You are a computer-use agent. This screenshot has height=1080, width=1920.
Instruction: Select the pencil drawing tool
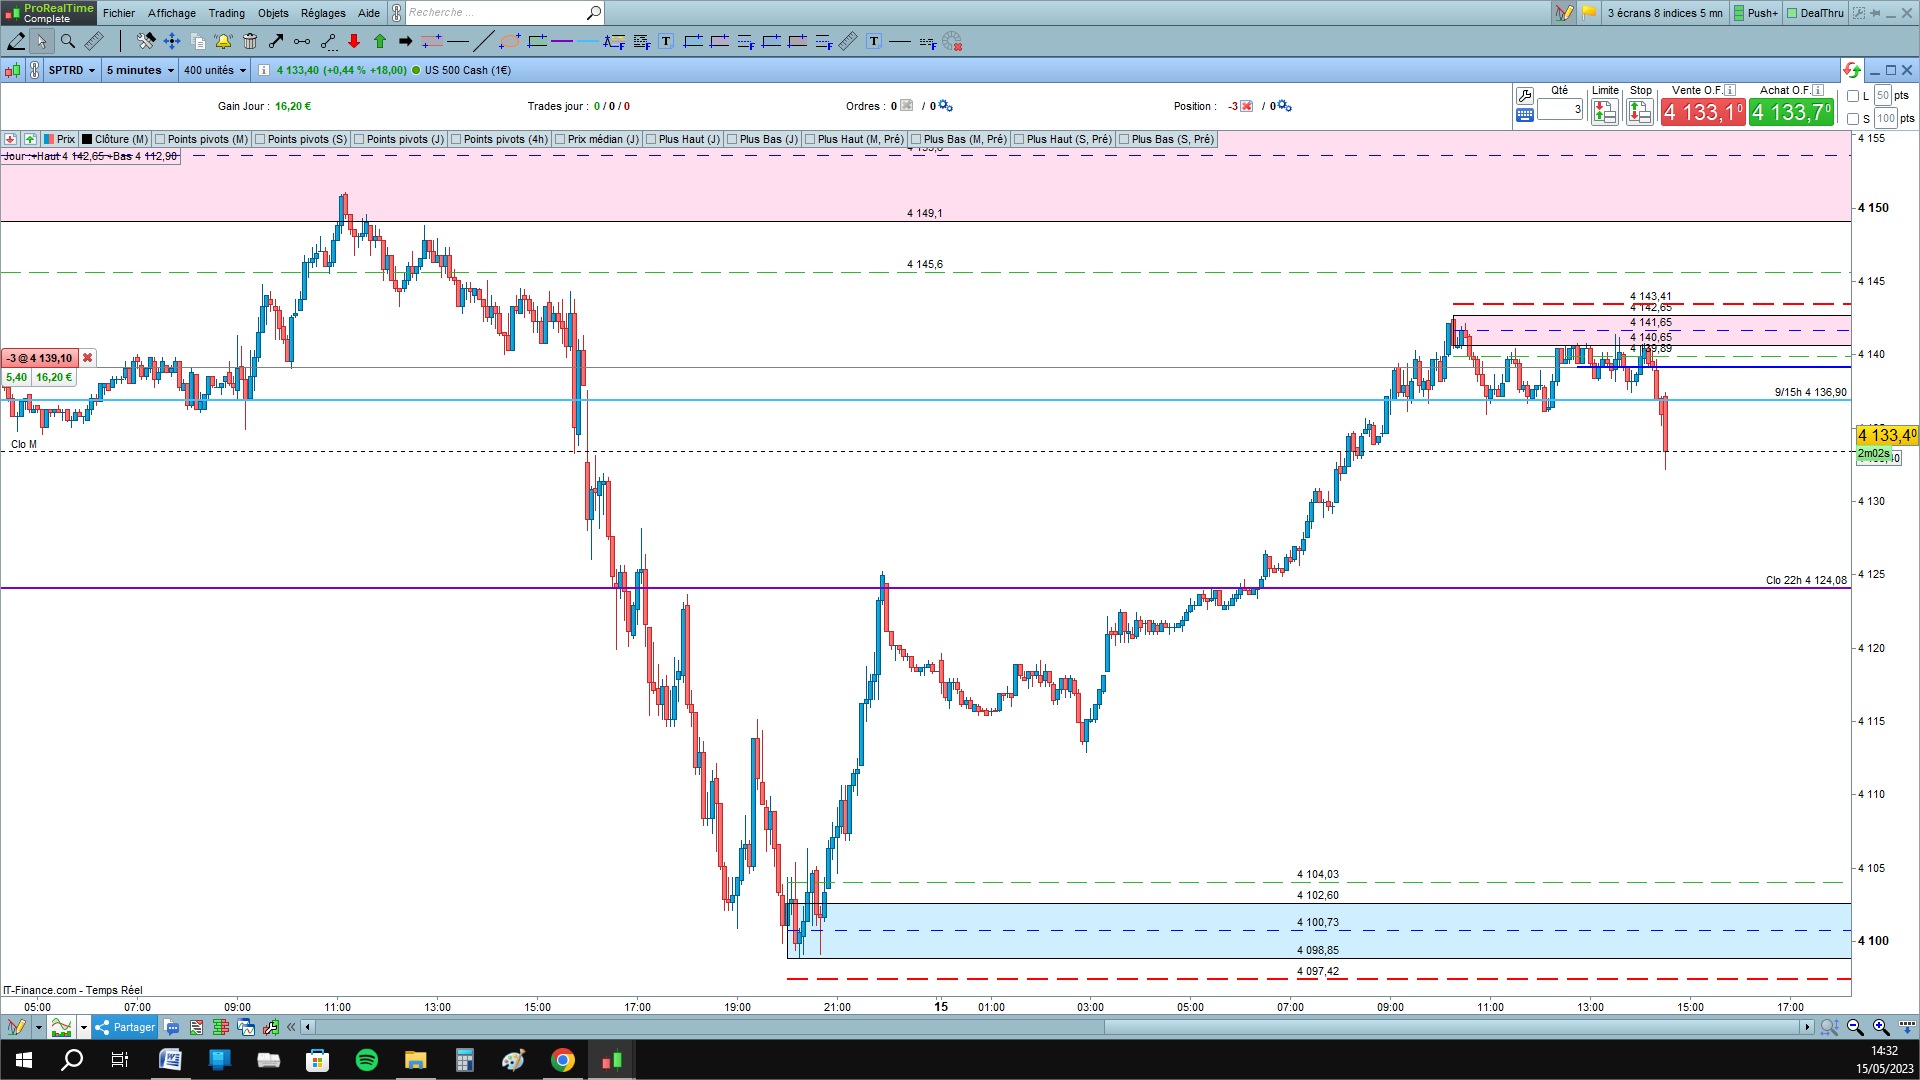[x=16, y=41]
